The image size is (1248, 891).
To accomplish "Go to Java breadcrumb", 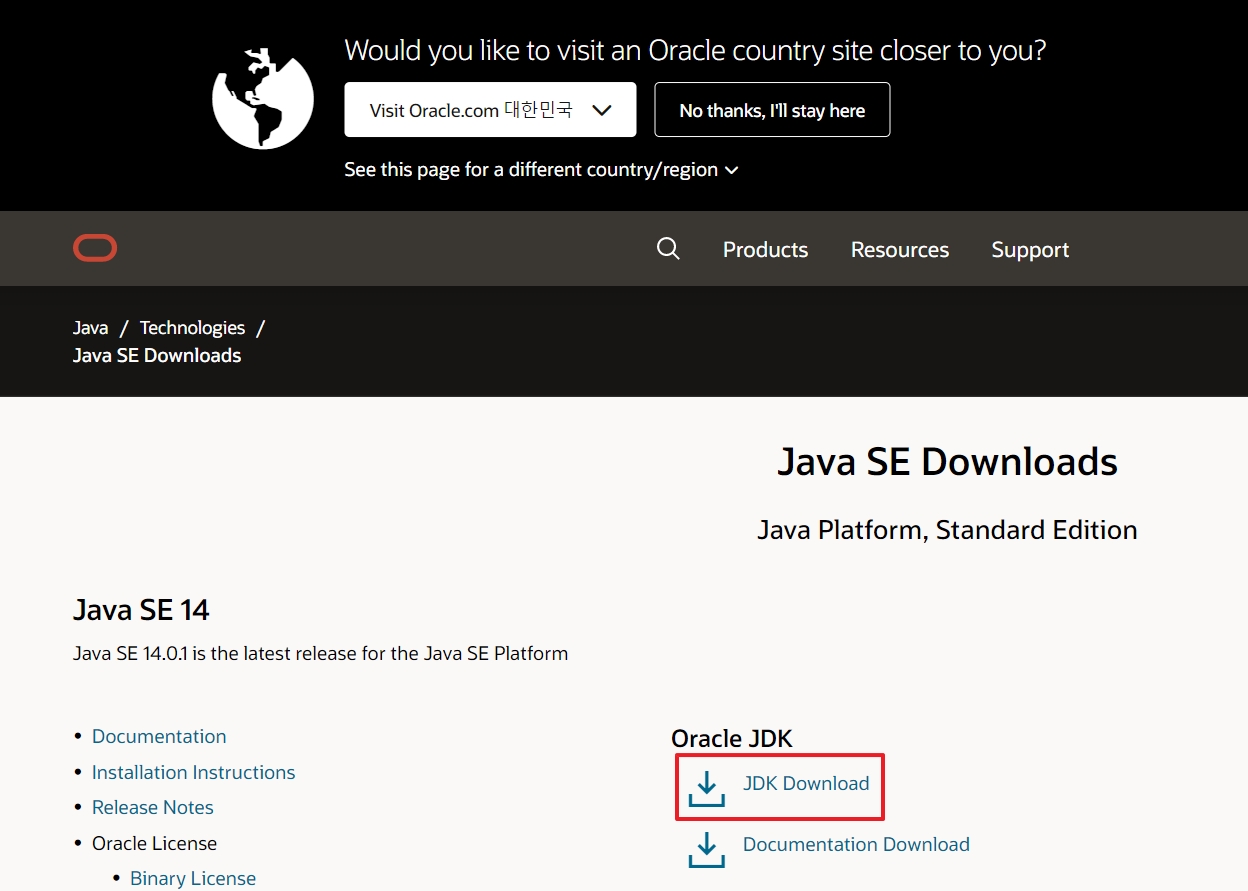I will [x=91, y=328].
